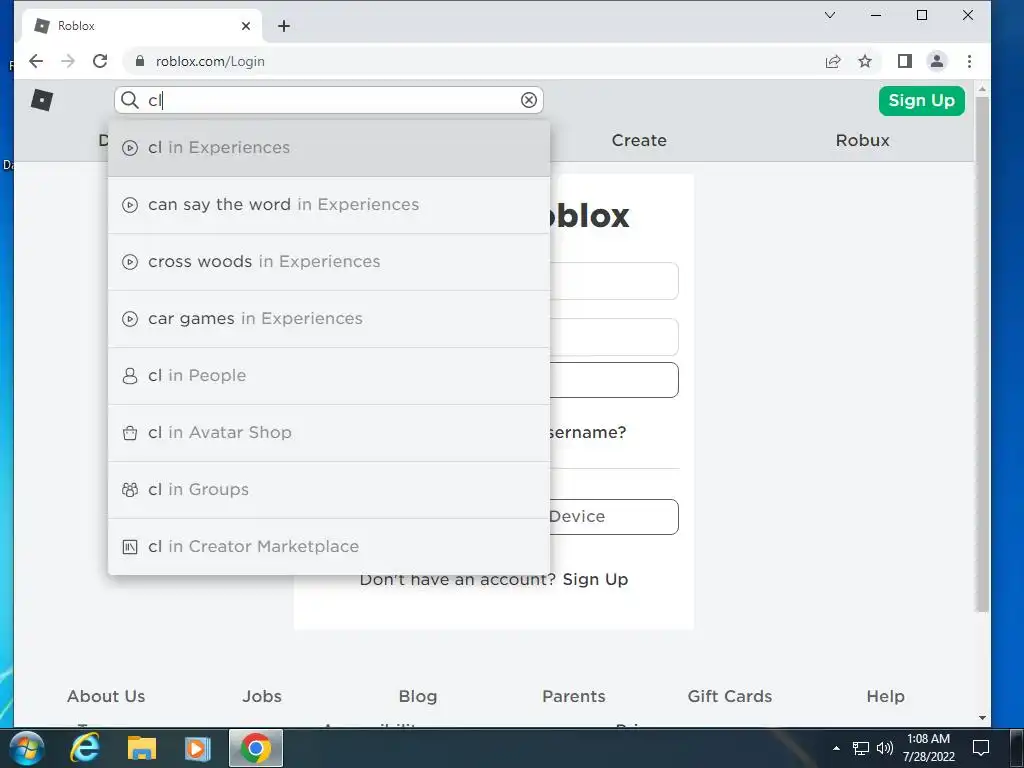Bookmark page with star icon

(865, 61)
